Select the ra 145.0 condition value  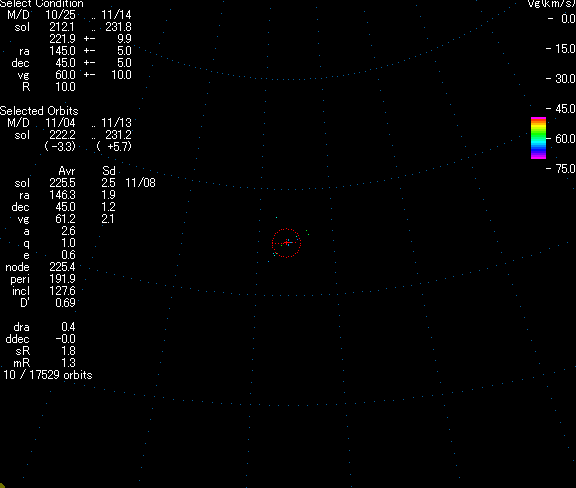coord(62,51)
